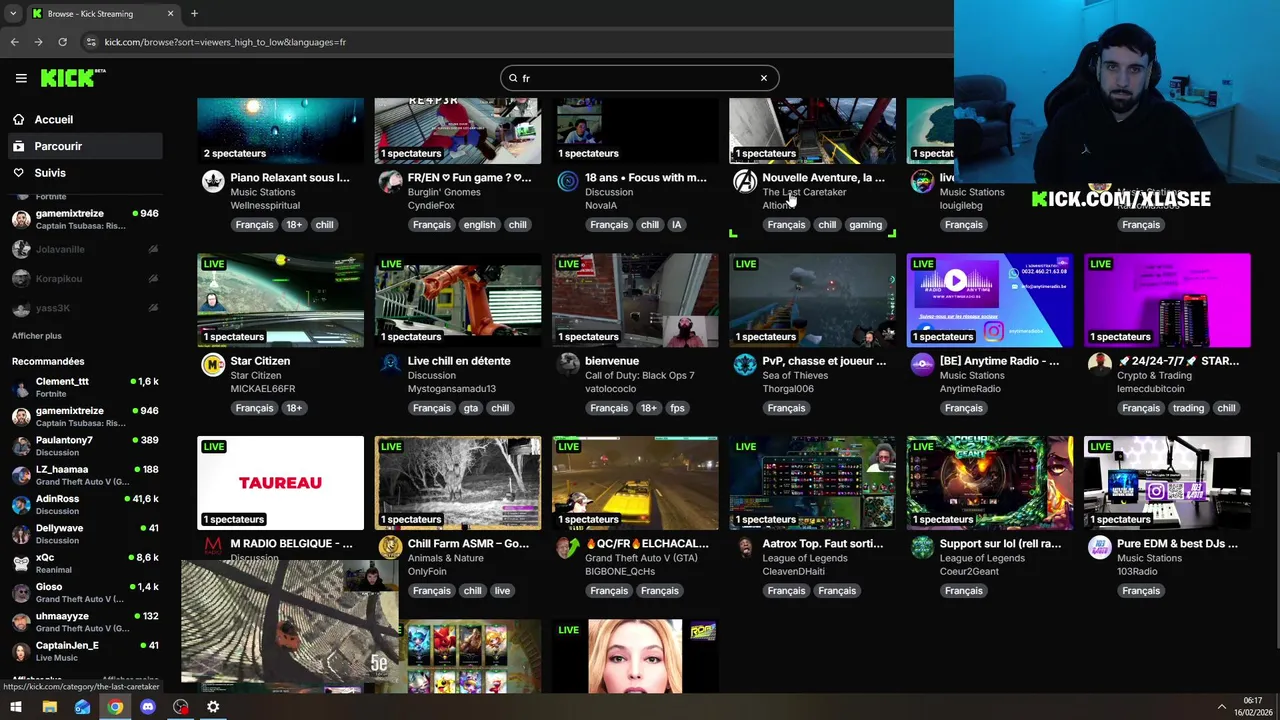Screen dimensions: 1280x720
Task: Show hidden system tray icons
Action: [x=1221, y=707]
